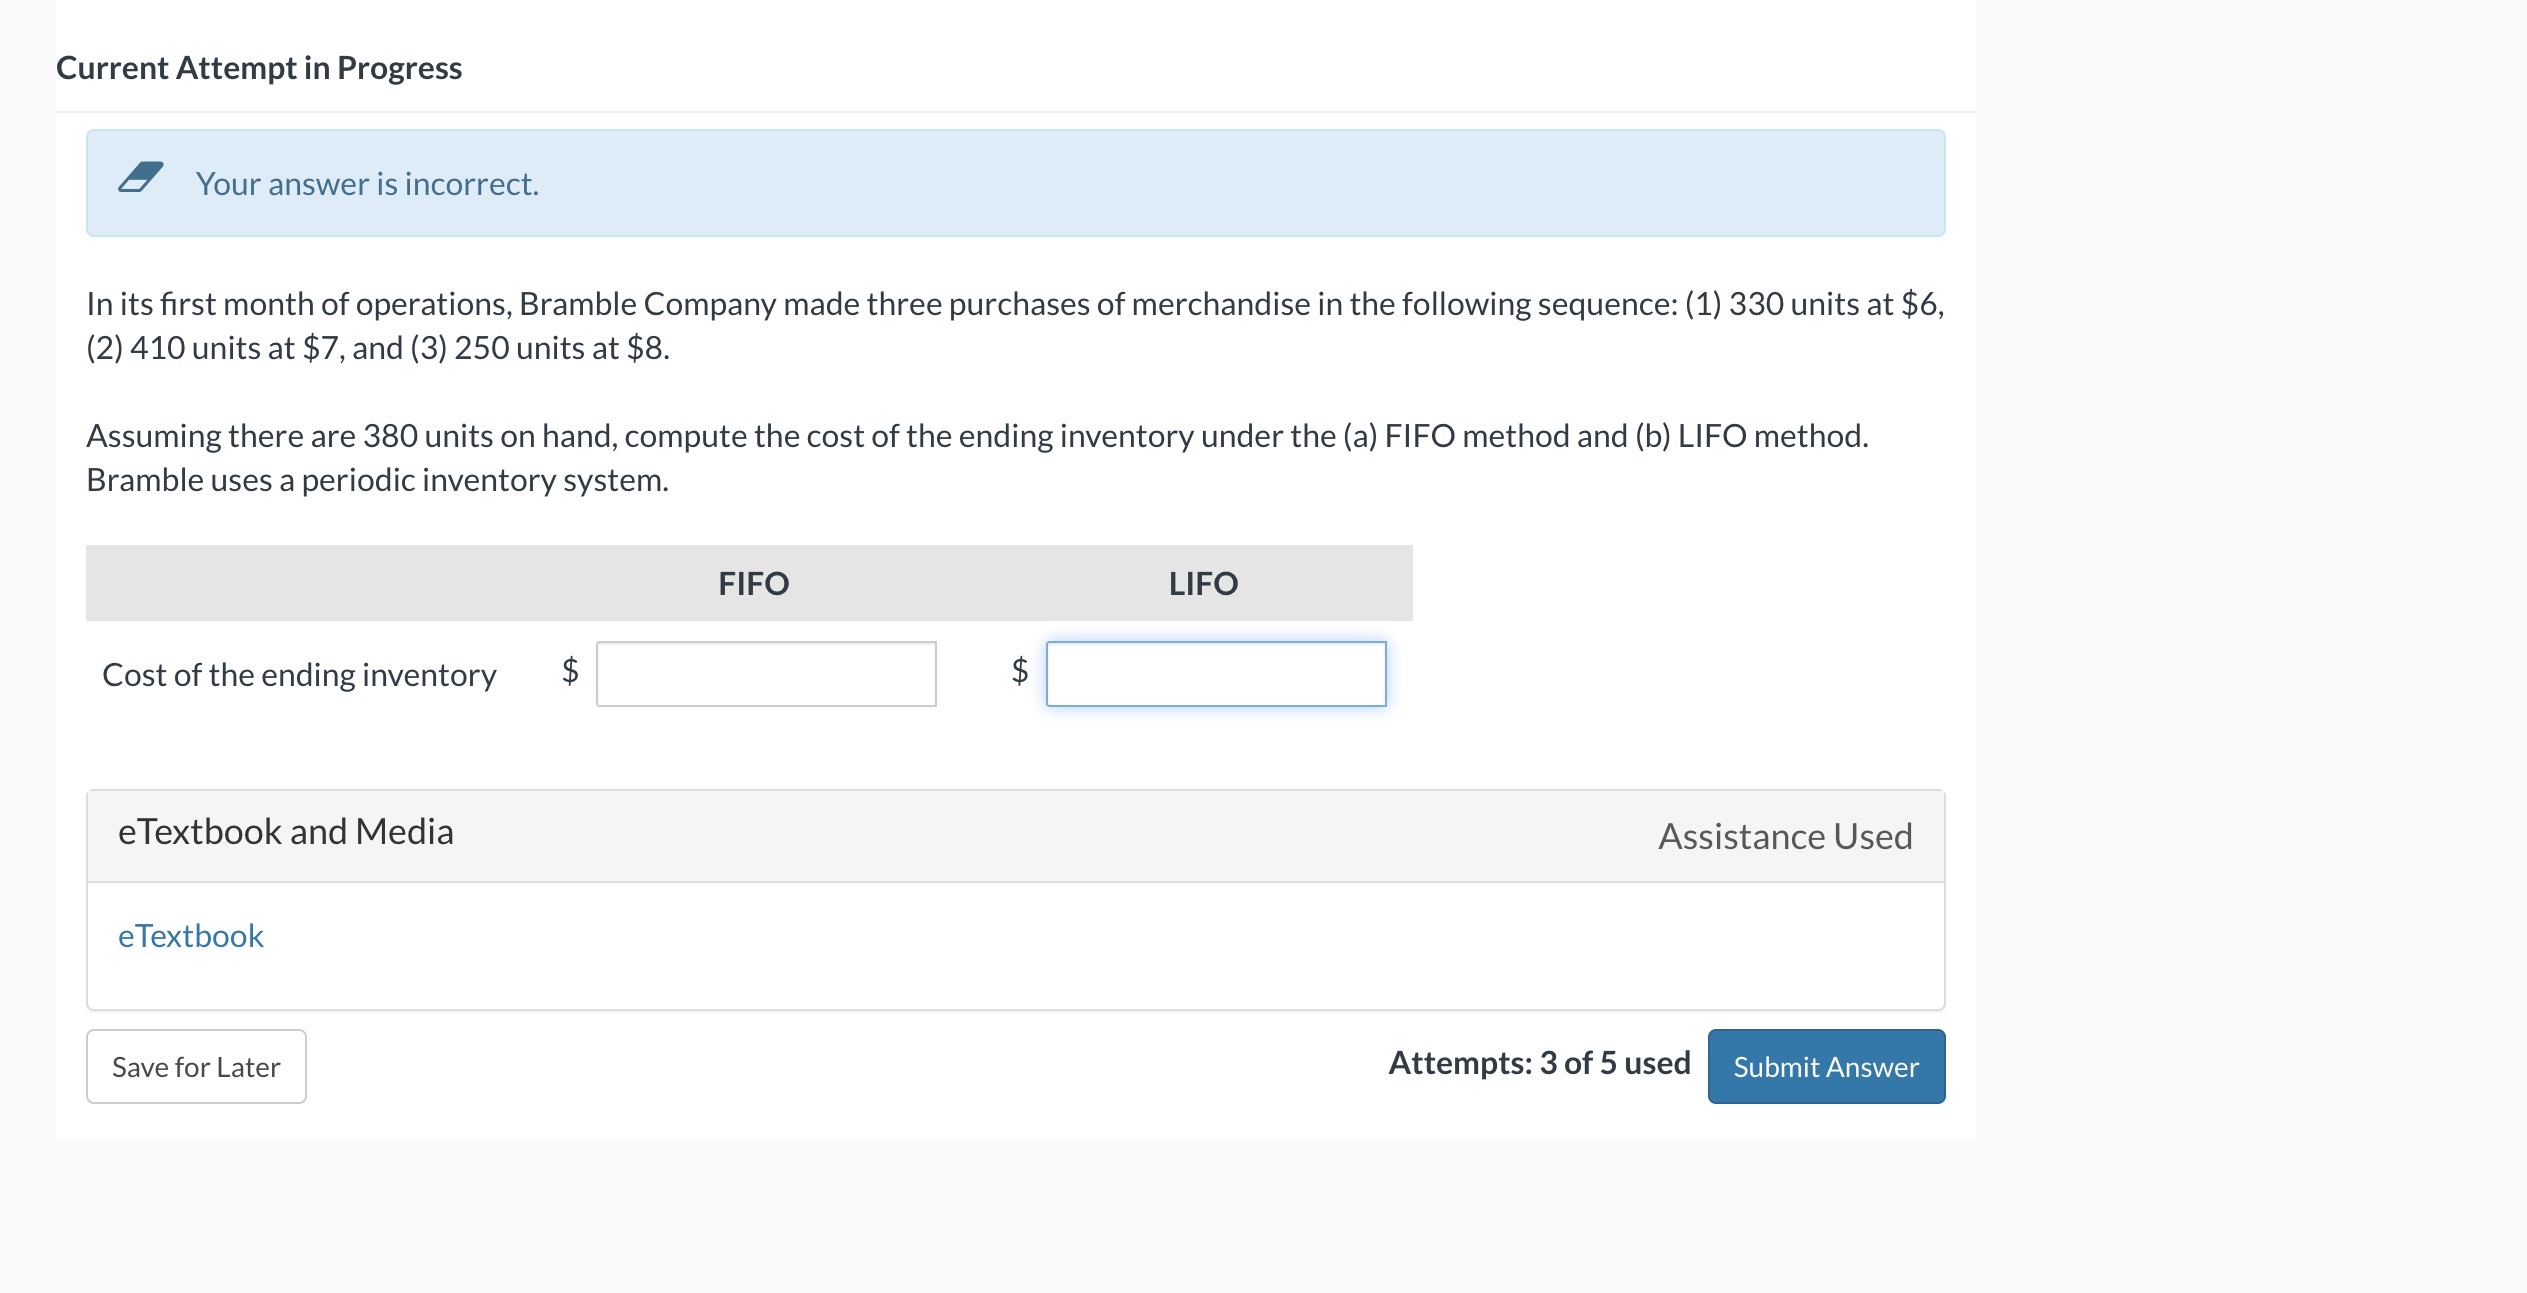Screen dimensions: 2527x1293
Task: Click the Submit Answer button
Action: (x=1824, y=1066)
